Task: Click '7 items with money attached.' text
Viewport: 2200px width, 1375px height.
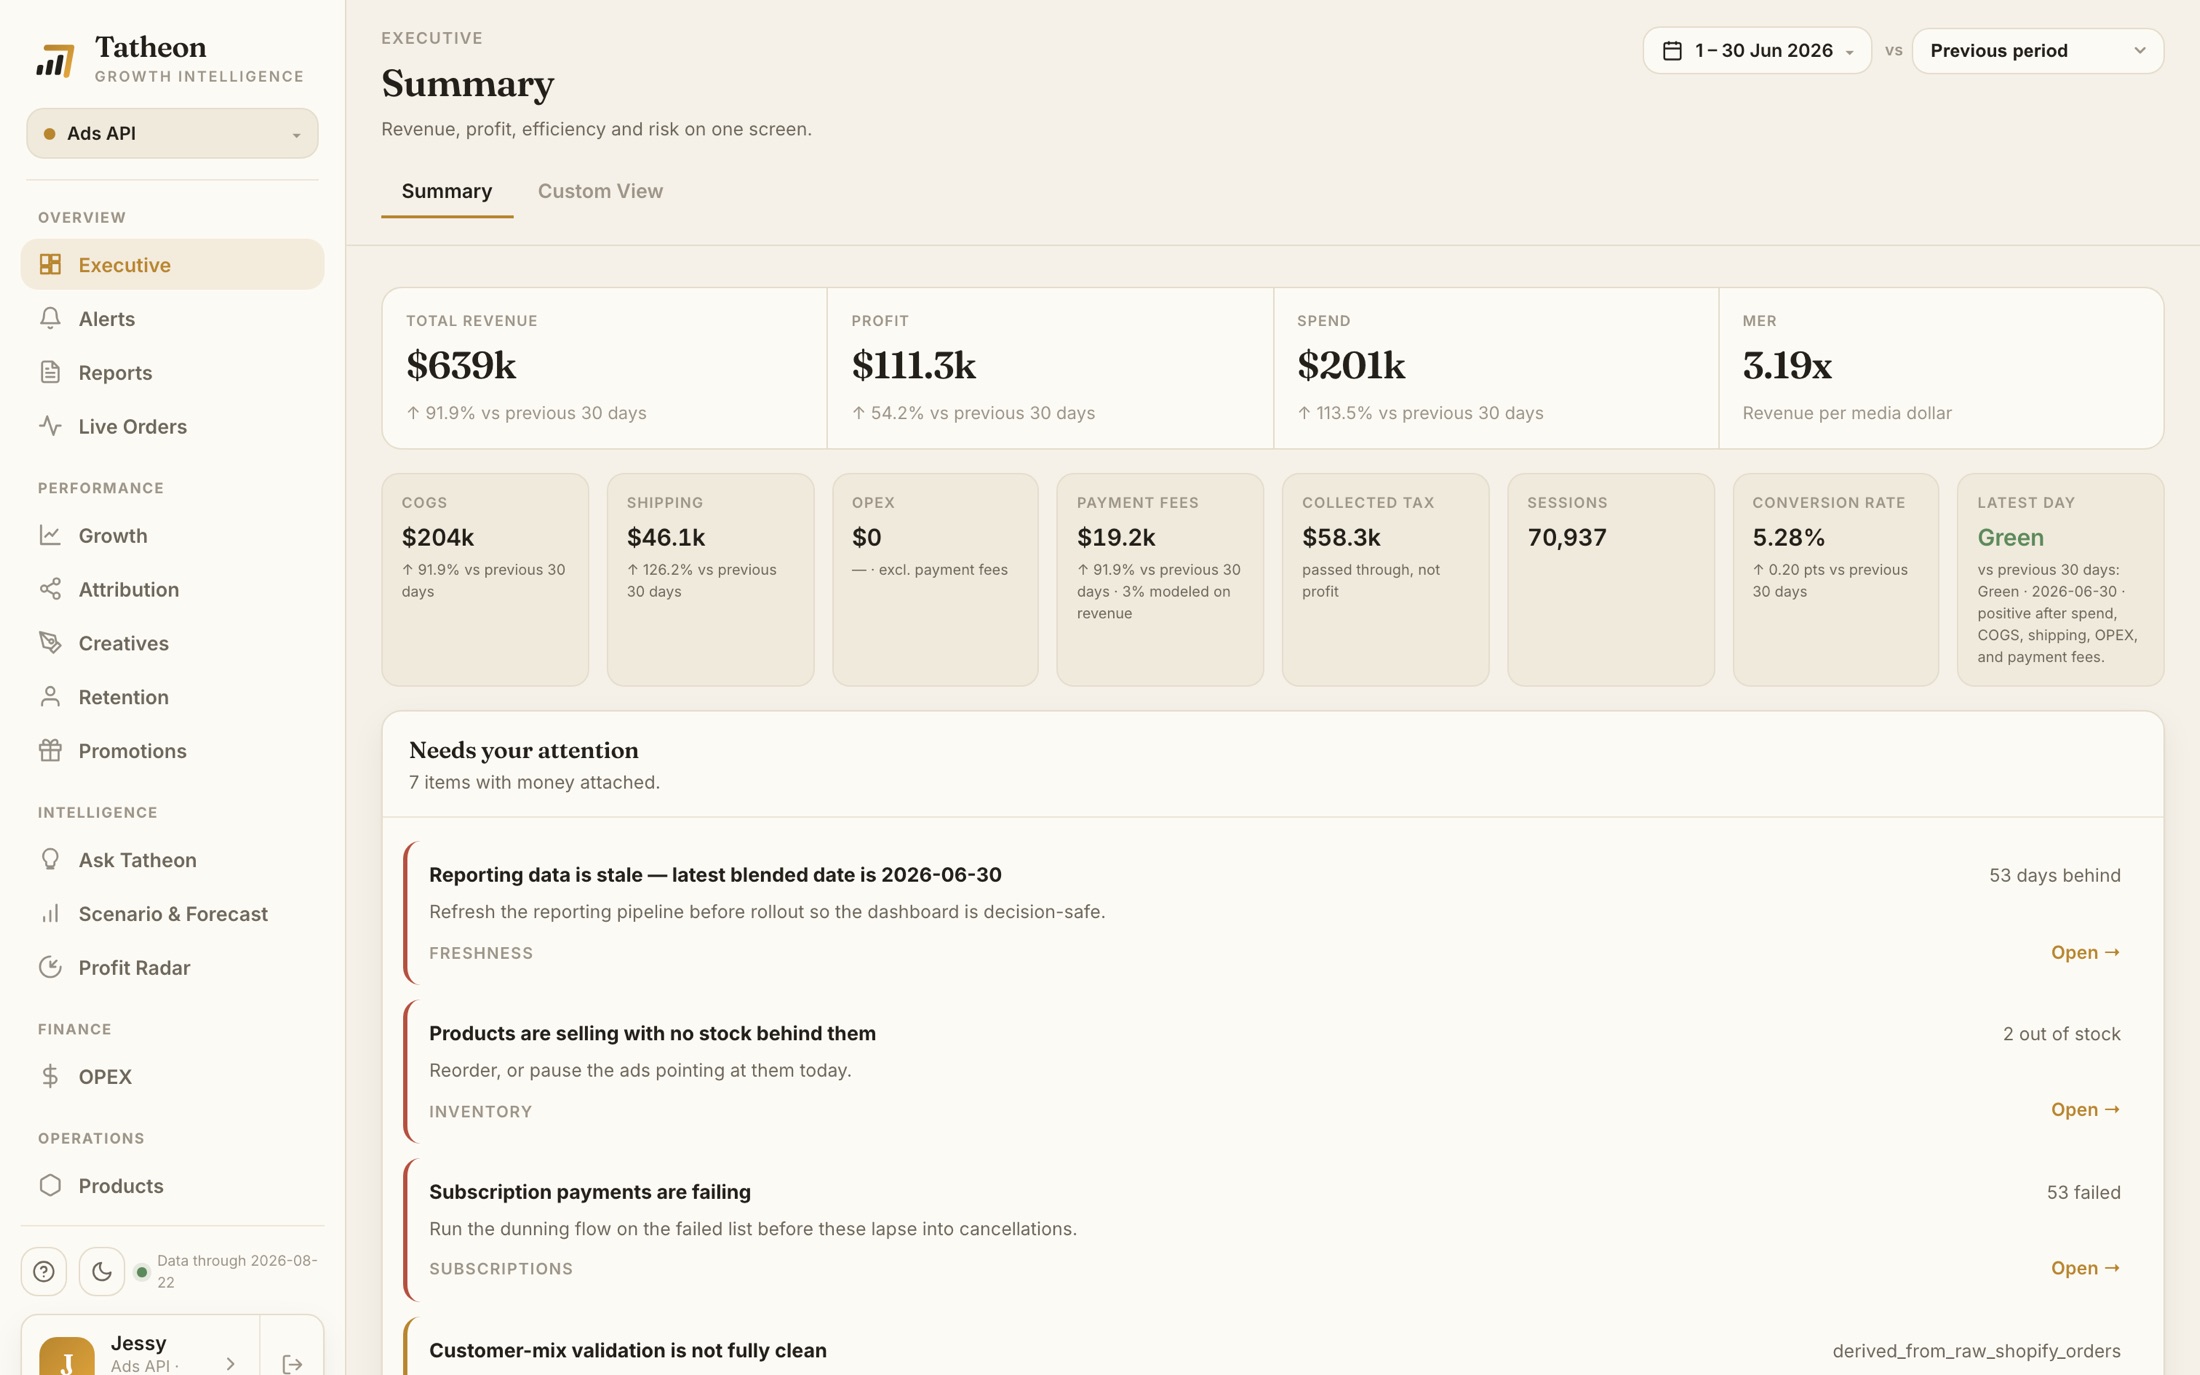Action: pyautogui.click(x=534, y=782)
